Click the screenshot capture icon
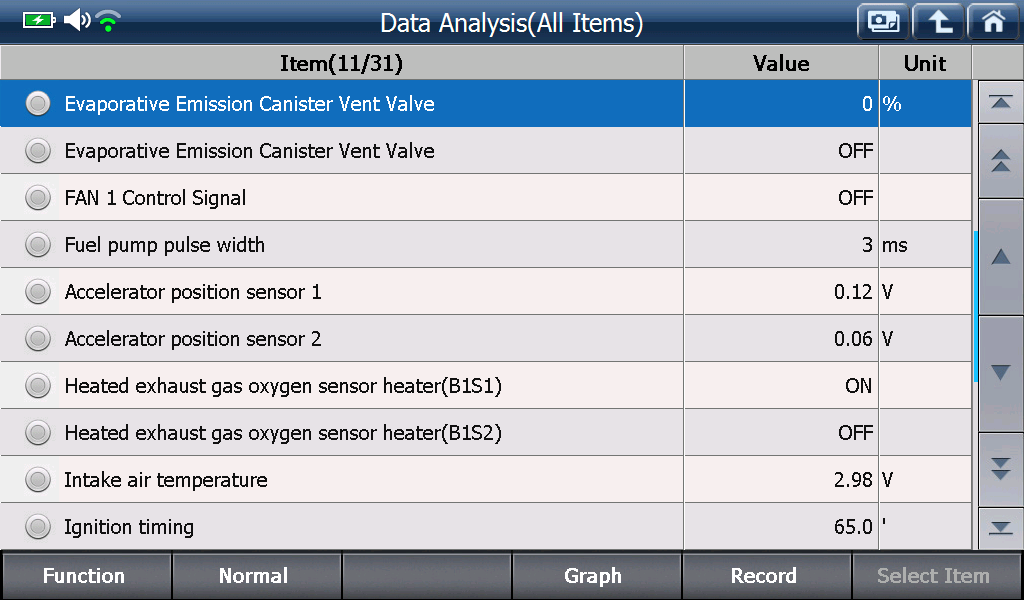Screen dimensions: 1024x600 click(x=883, y=22)
